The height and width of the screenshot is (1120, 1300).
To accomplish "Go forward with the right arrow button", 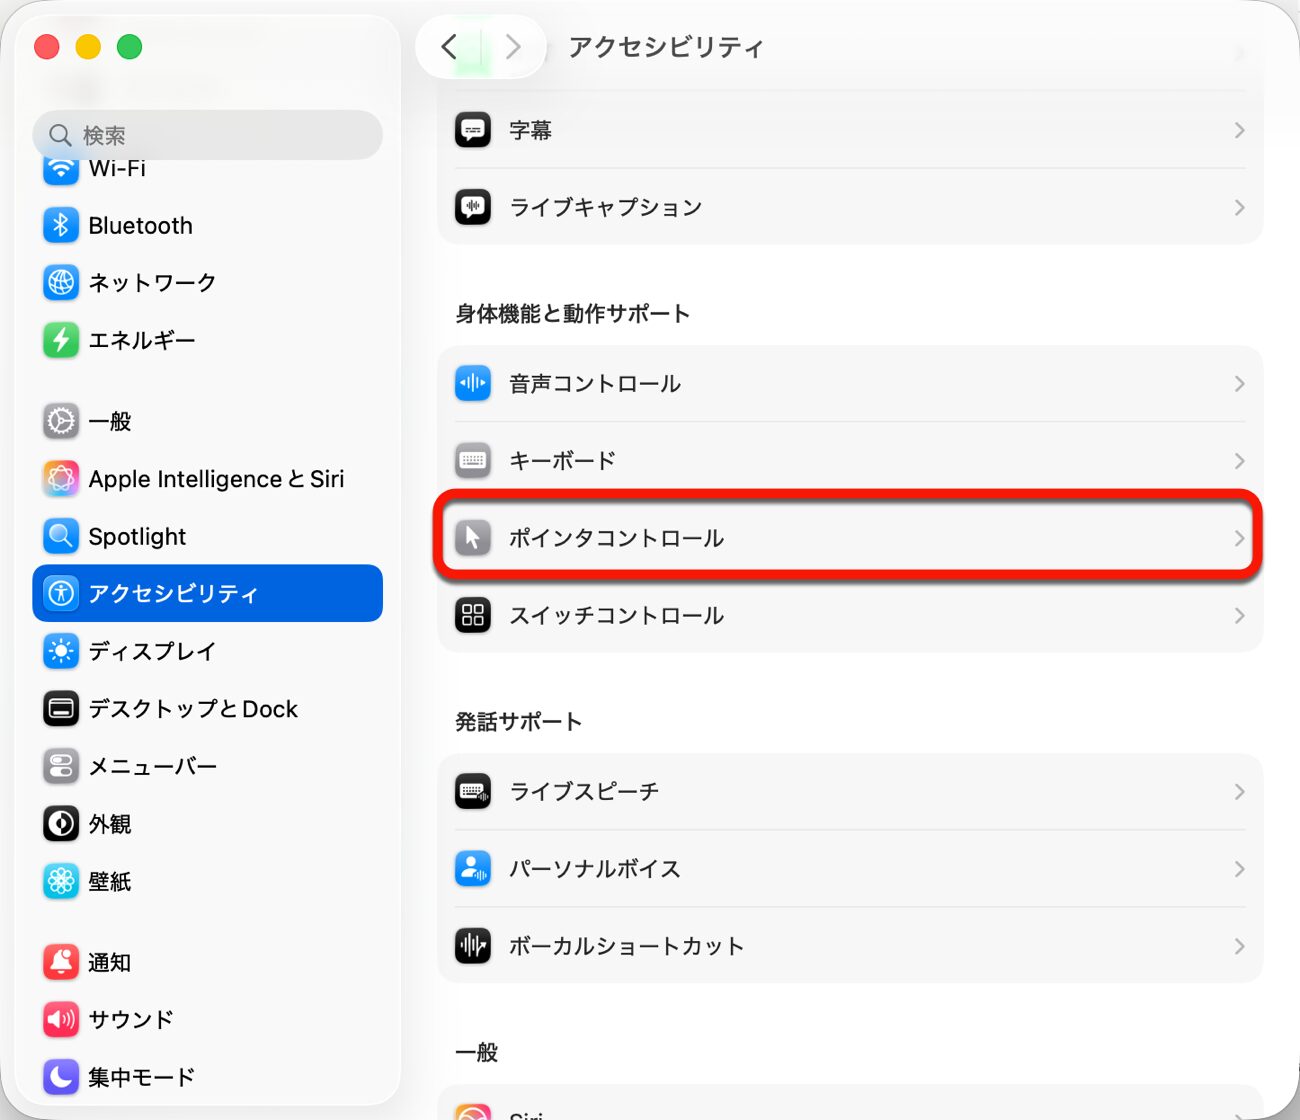I will coord(513,46).
